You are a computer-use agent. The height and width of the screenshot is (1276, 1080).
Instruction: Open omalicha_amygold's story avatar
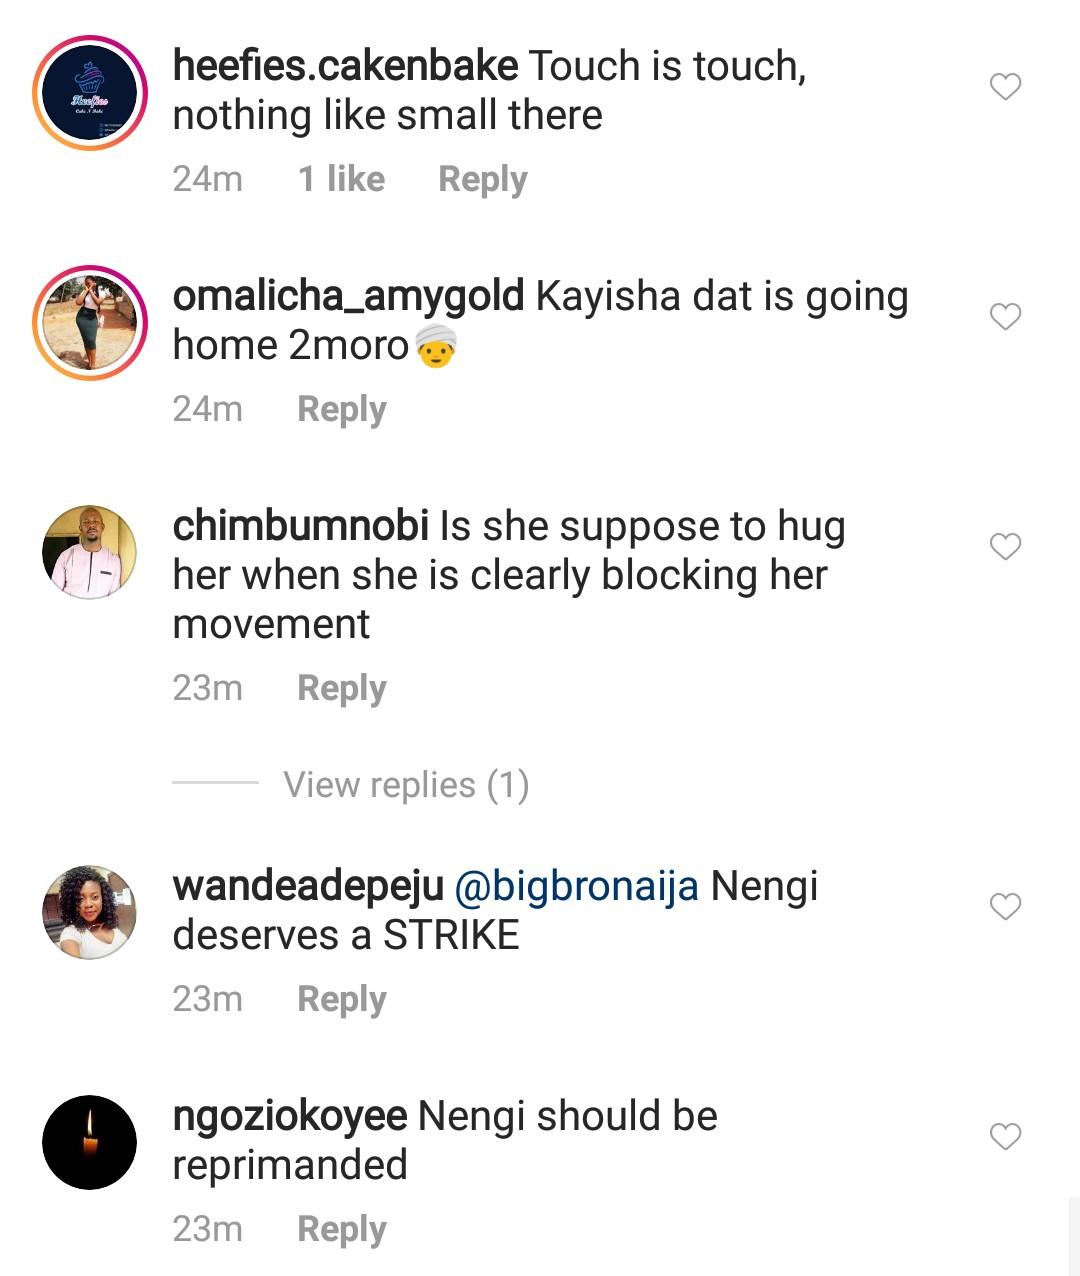coord(90,323)
